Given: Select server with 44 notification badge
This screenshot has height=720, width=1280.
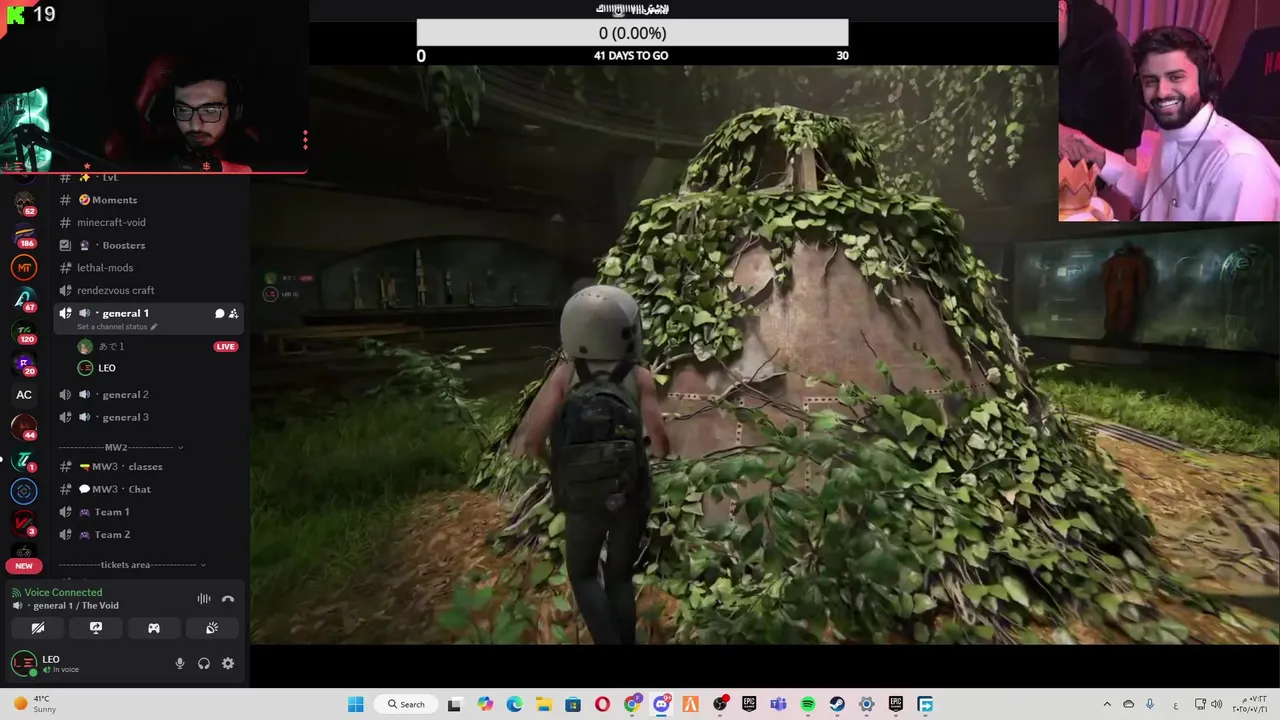Looking at the screenshot, I should point(24,427).
